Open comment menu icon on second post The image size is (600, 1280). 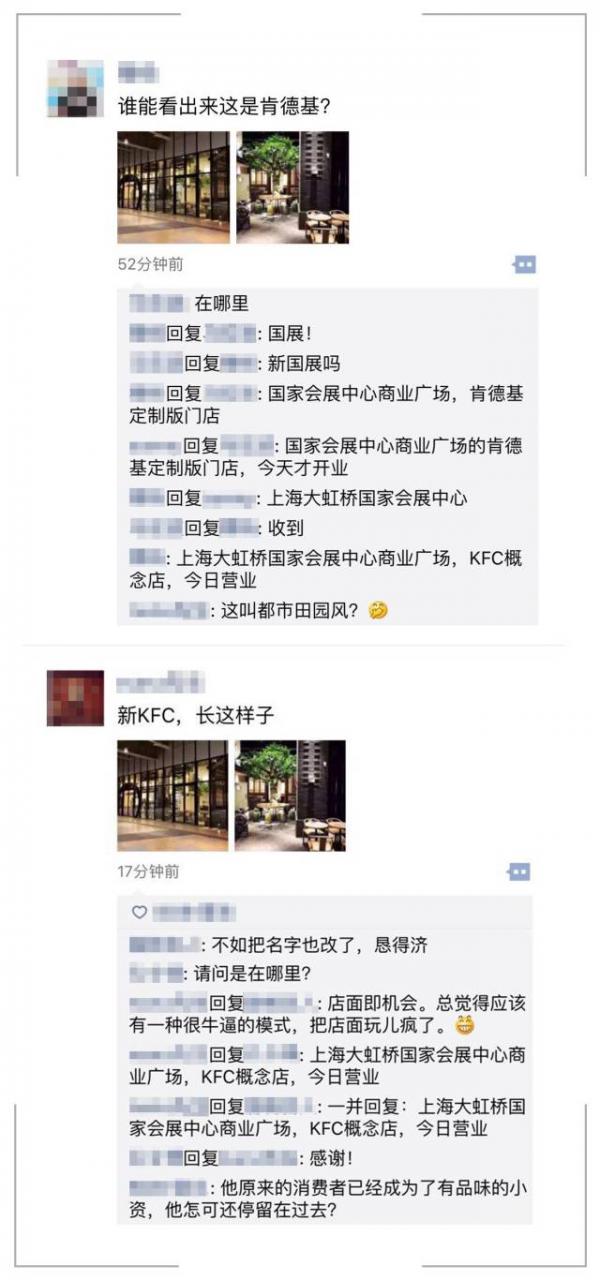pyautogui.click(x=519, y=871)
